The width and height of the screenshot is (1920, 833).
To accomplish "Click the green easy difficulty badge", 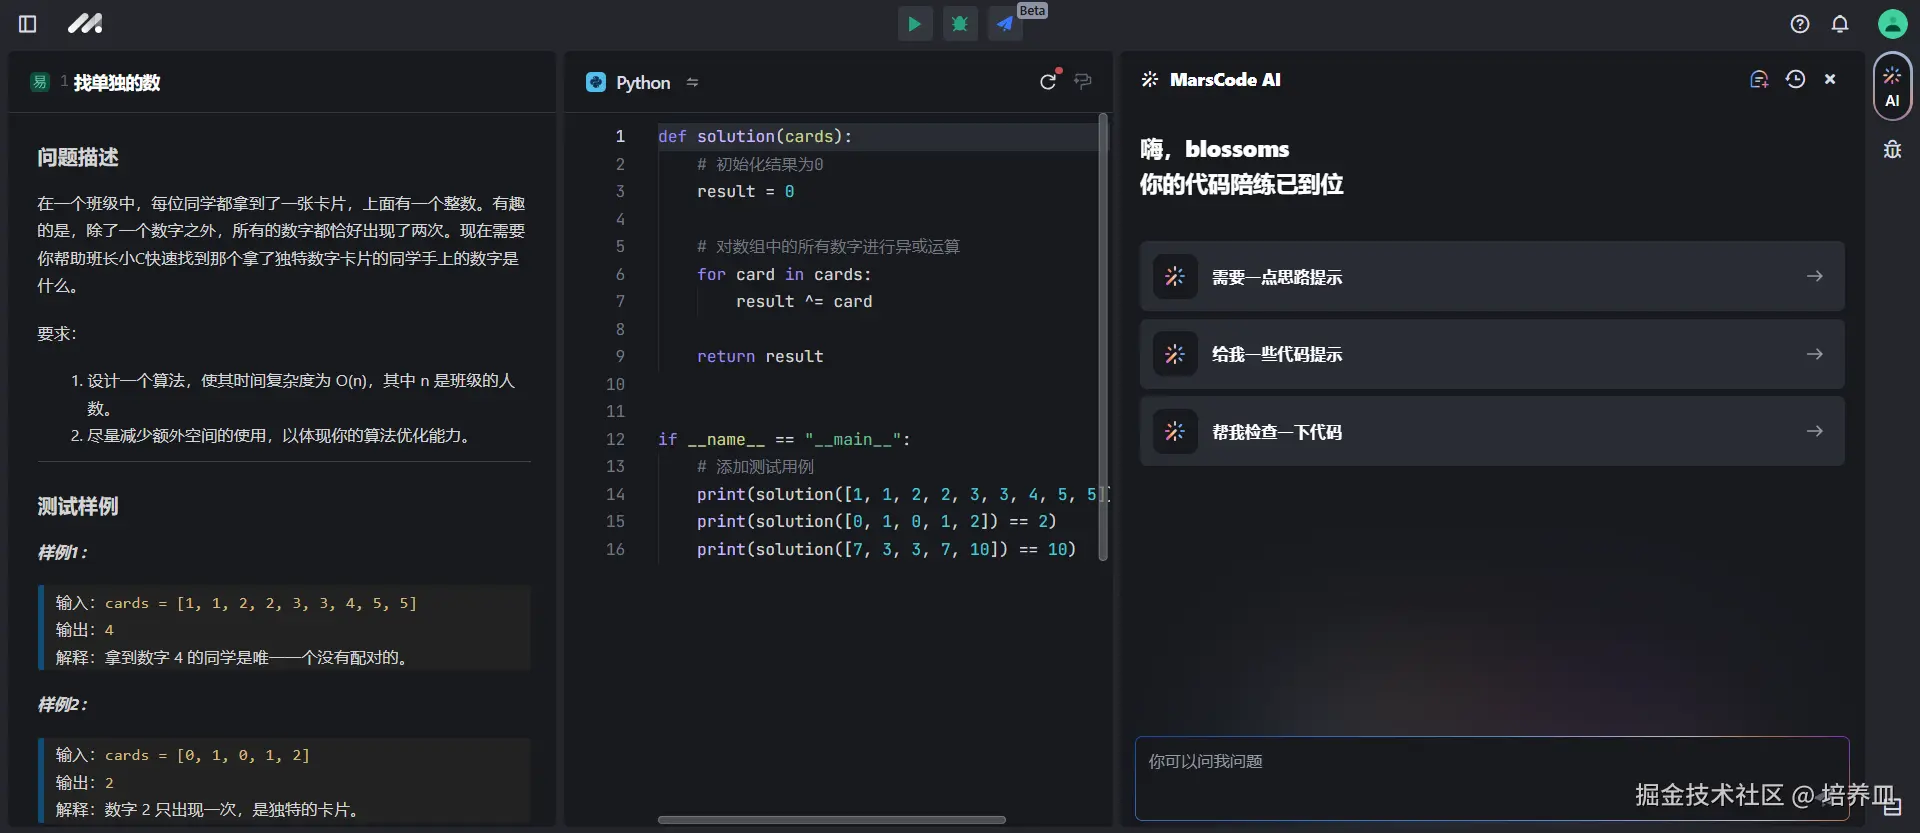I will point(40,82).
